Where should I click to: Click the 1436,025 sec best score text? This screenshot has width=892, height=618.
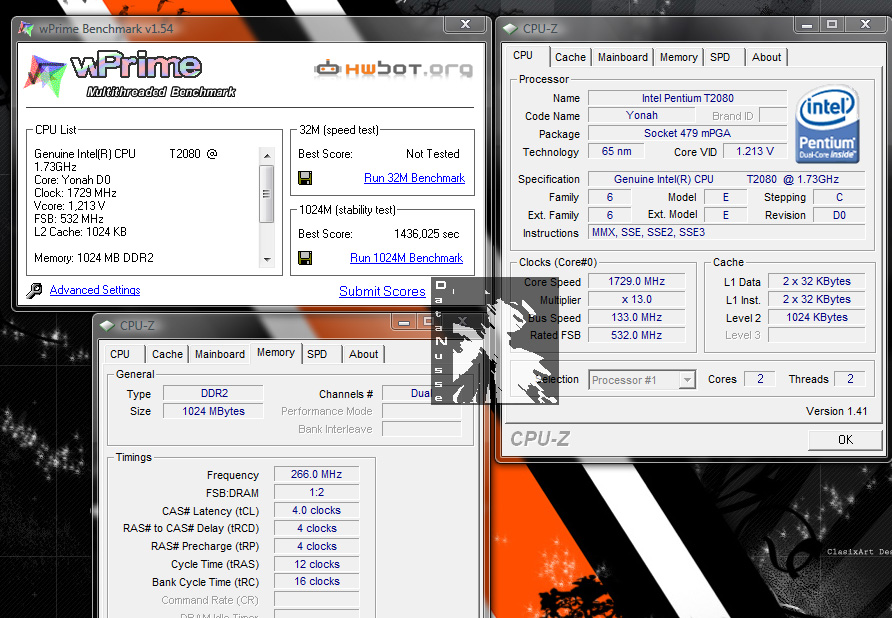coord(427,234)
